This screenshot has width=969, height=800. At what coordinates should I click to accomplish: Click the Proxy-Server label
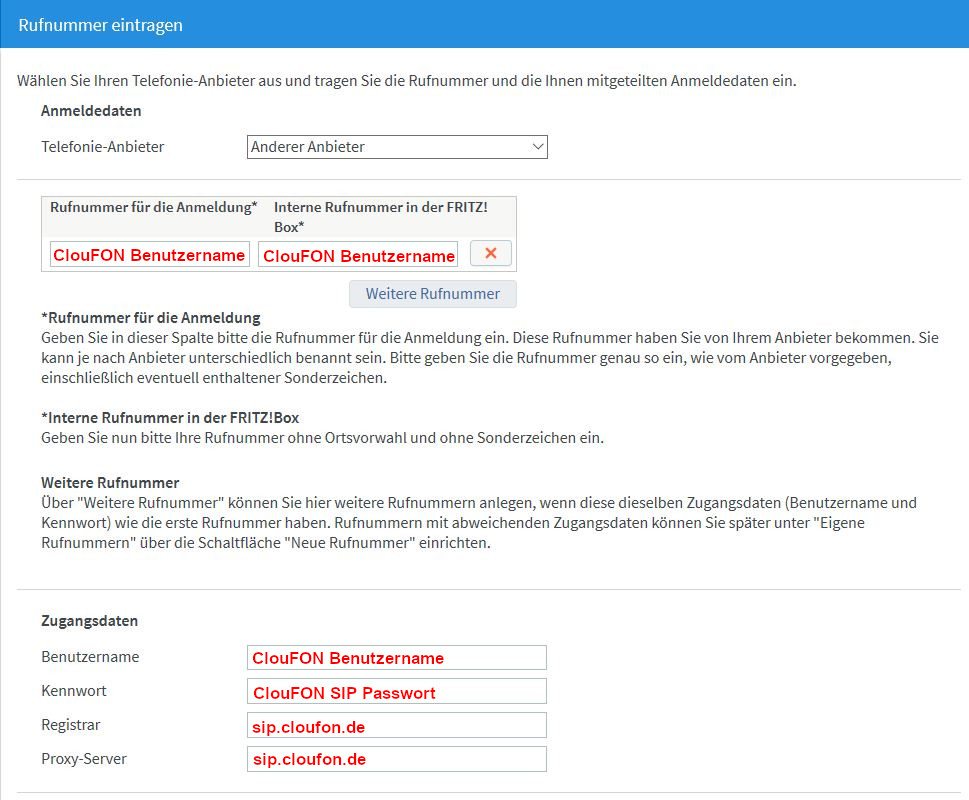pyautogui.click(x=84, y=759)
